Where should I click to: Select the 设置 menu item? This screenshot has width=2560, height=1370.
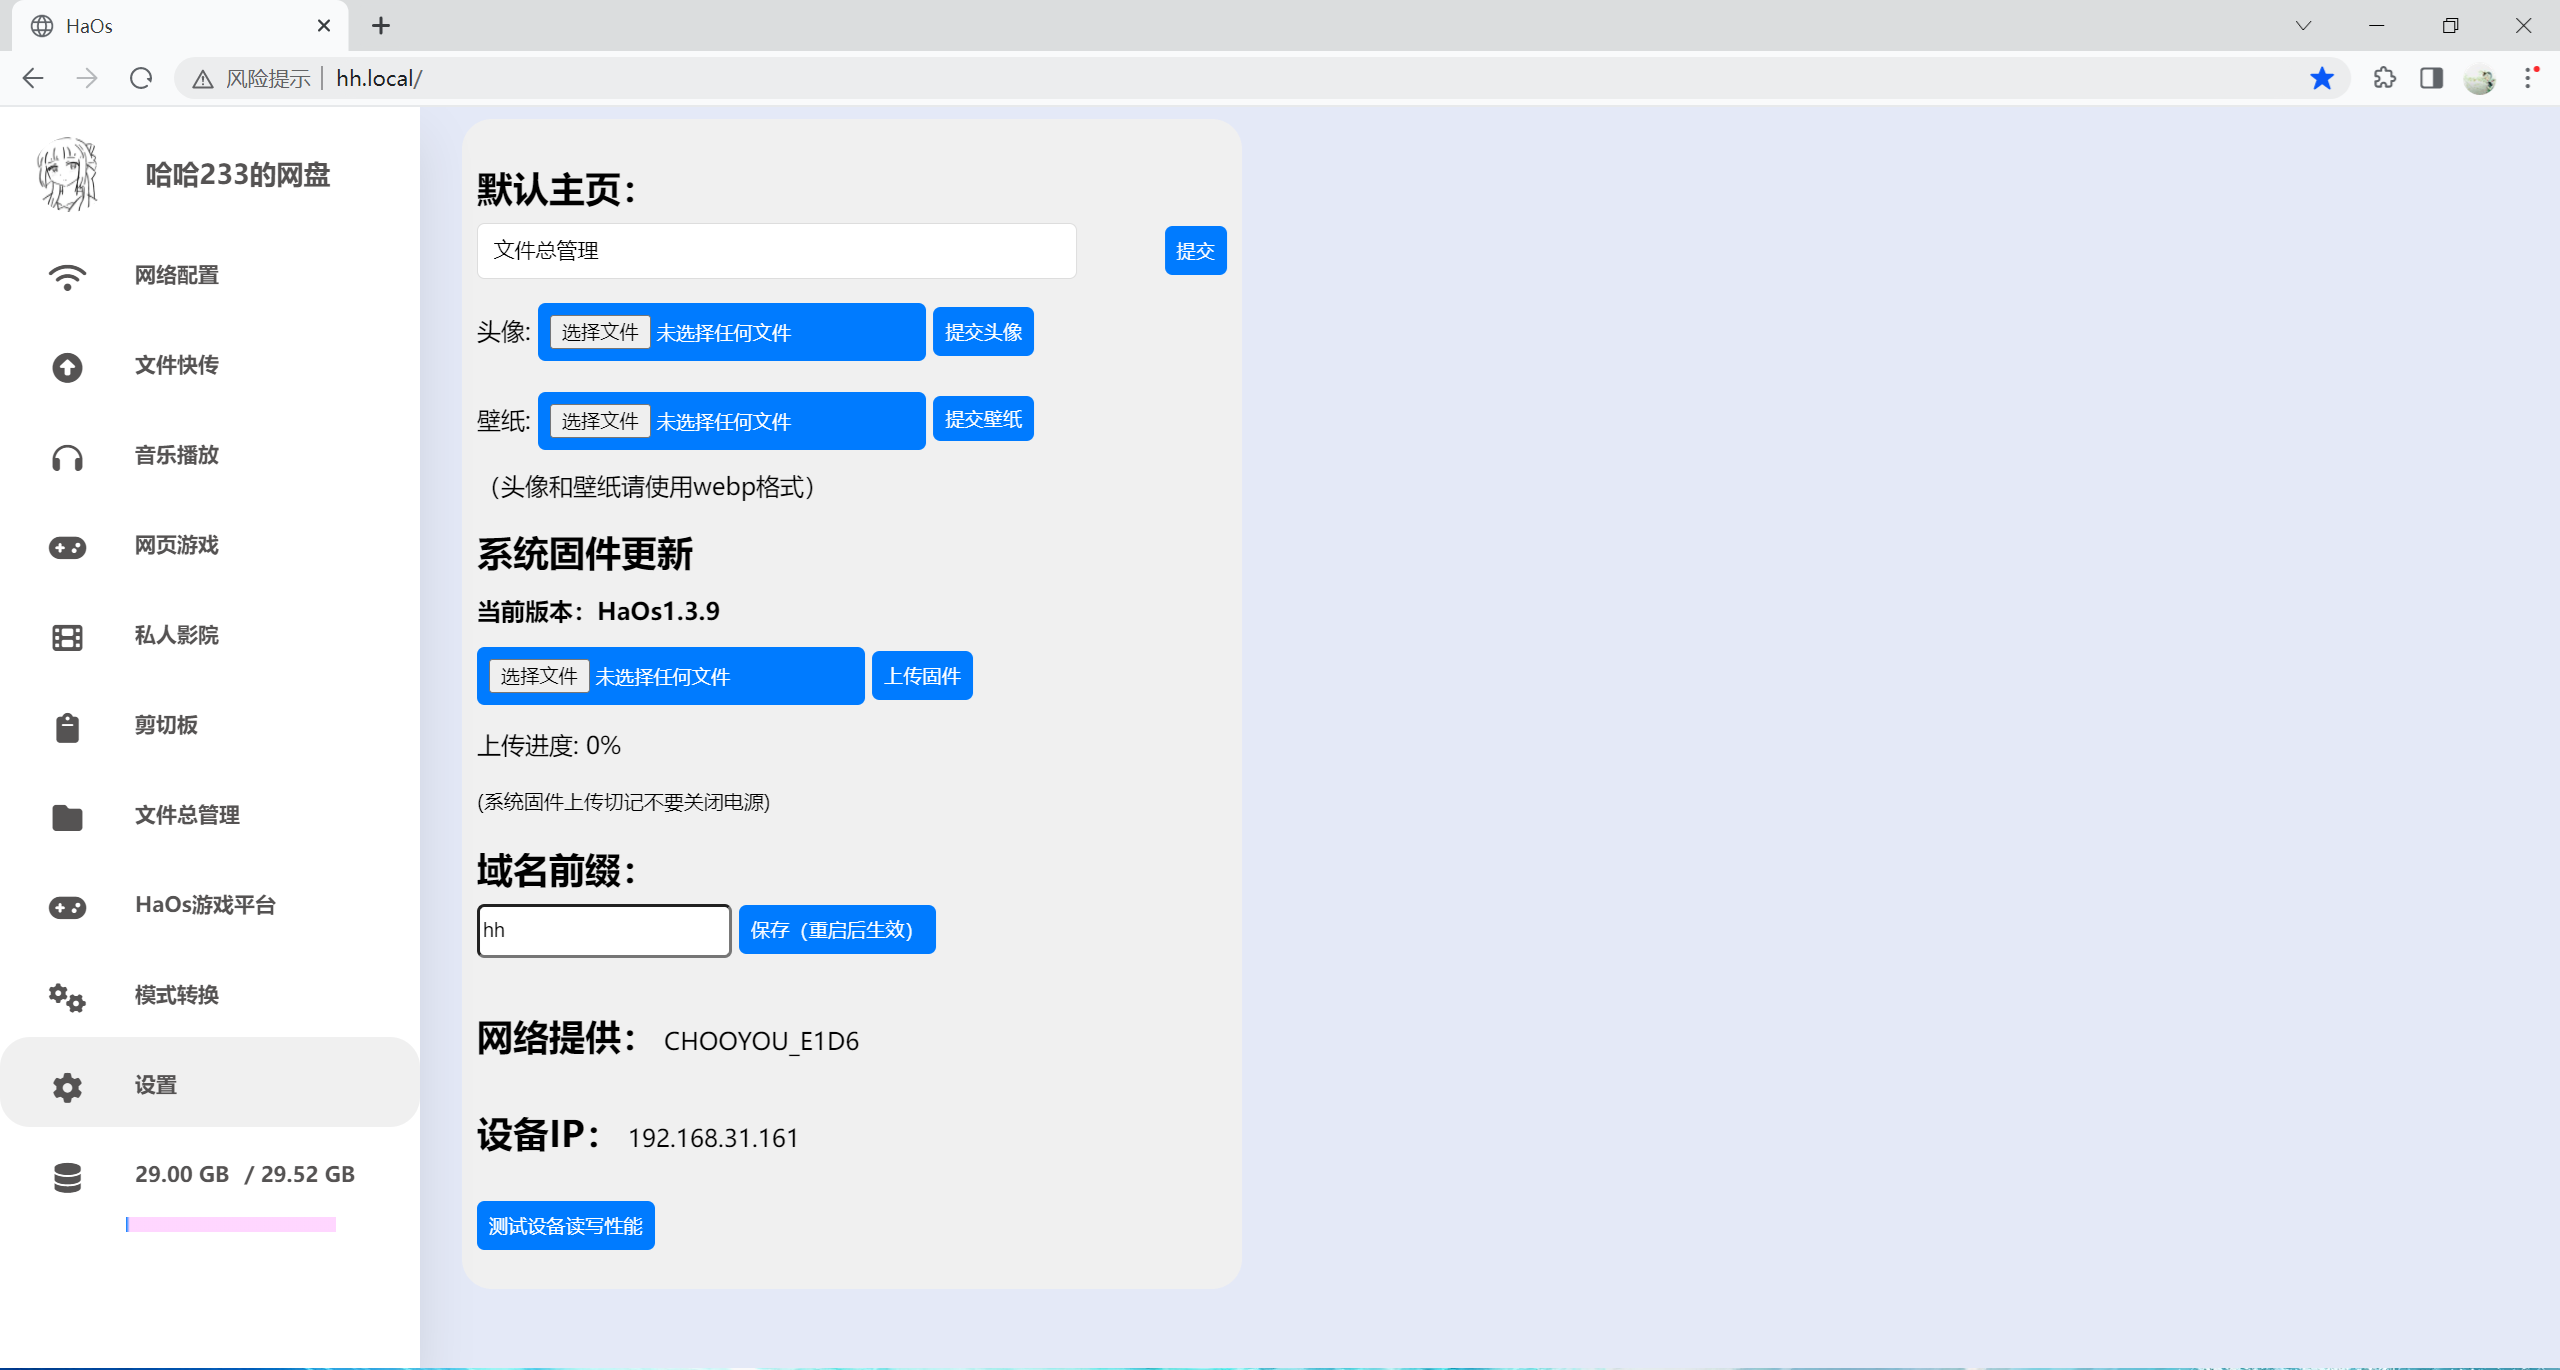210,1083
